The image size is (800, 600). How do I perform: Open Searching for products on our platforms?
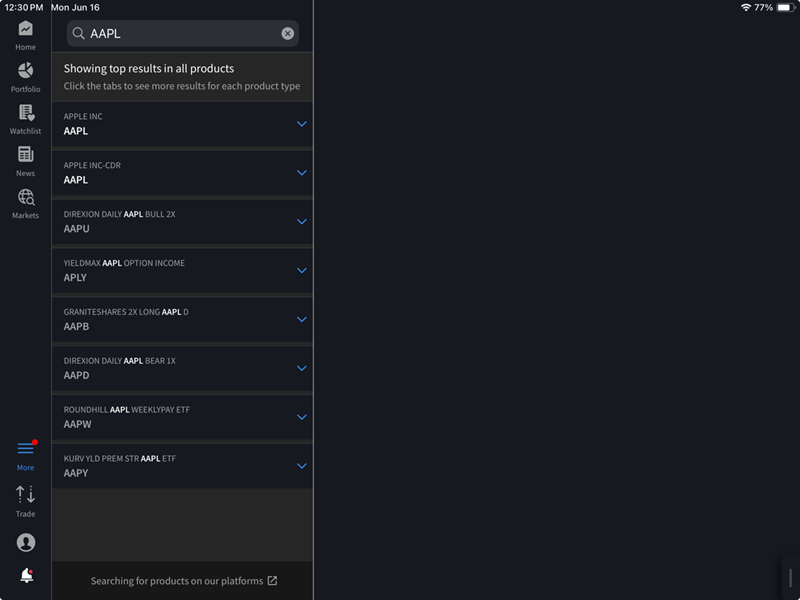pos(182,580)
